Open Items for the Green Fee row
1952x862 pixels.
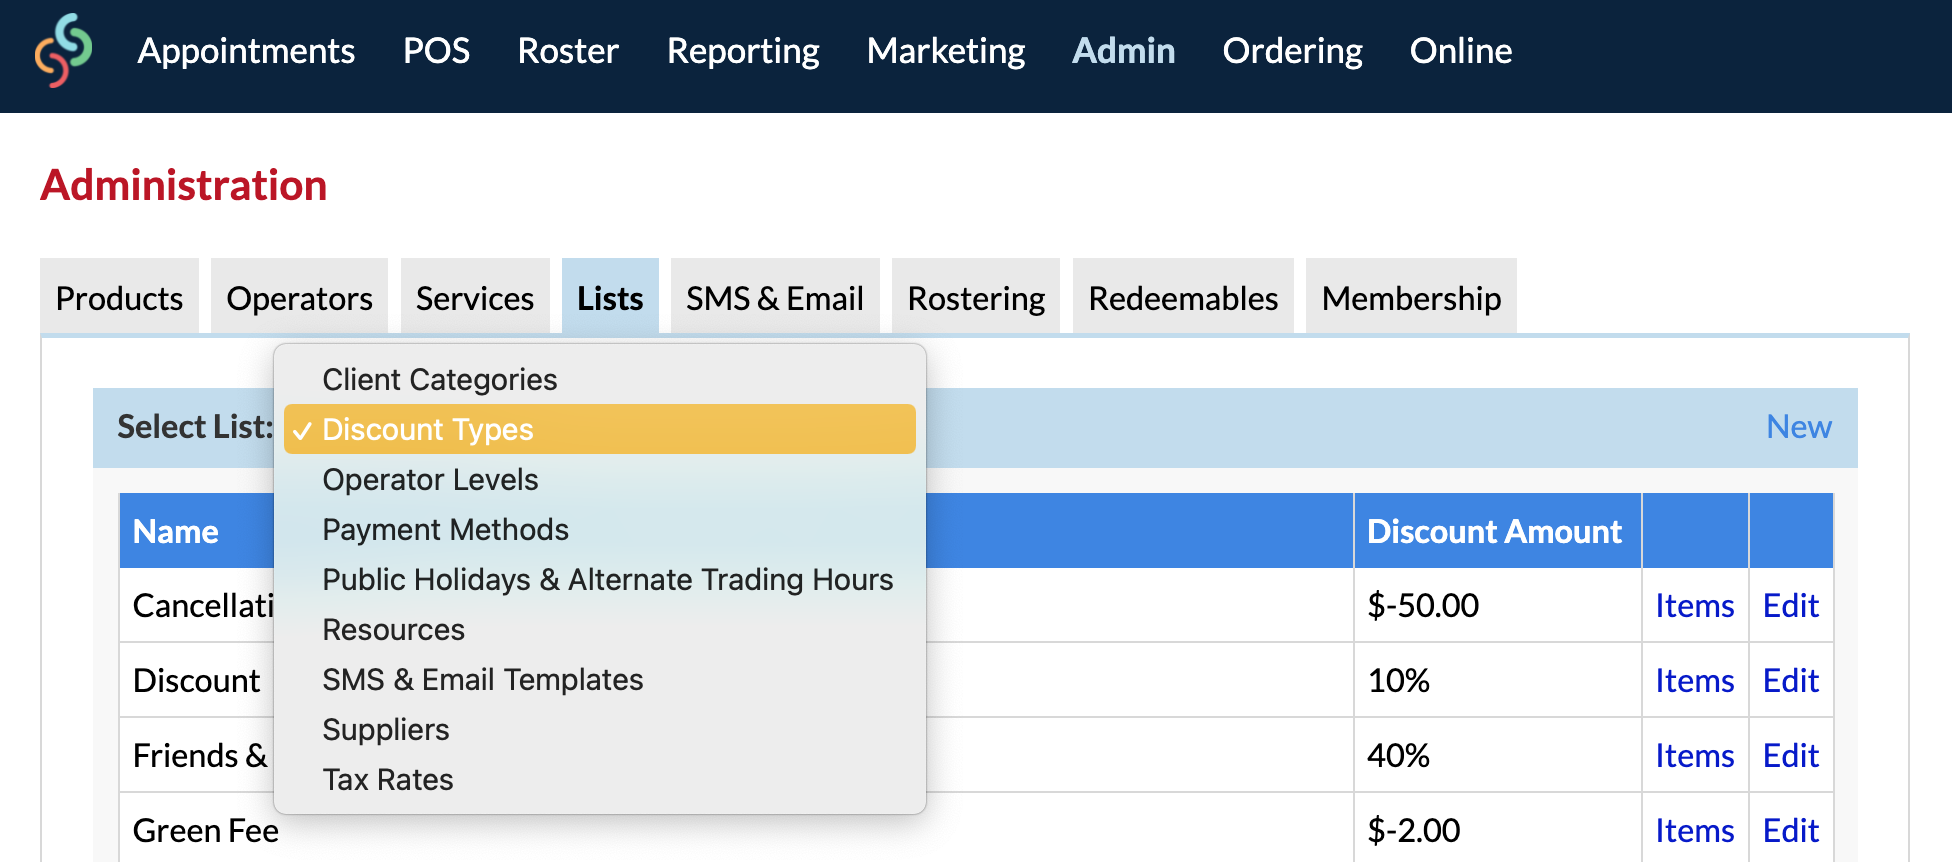point(1694,830)
